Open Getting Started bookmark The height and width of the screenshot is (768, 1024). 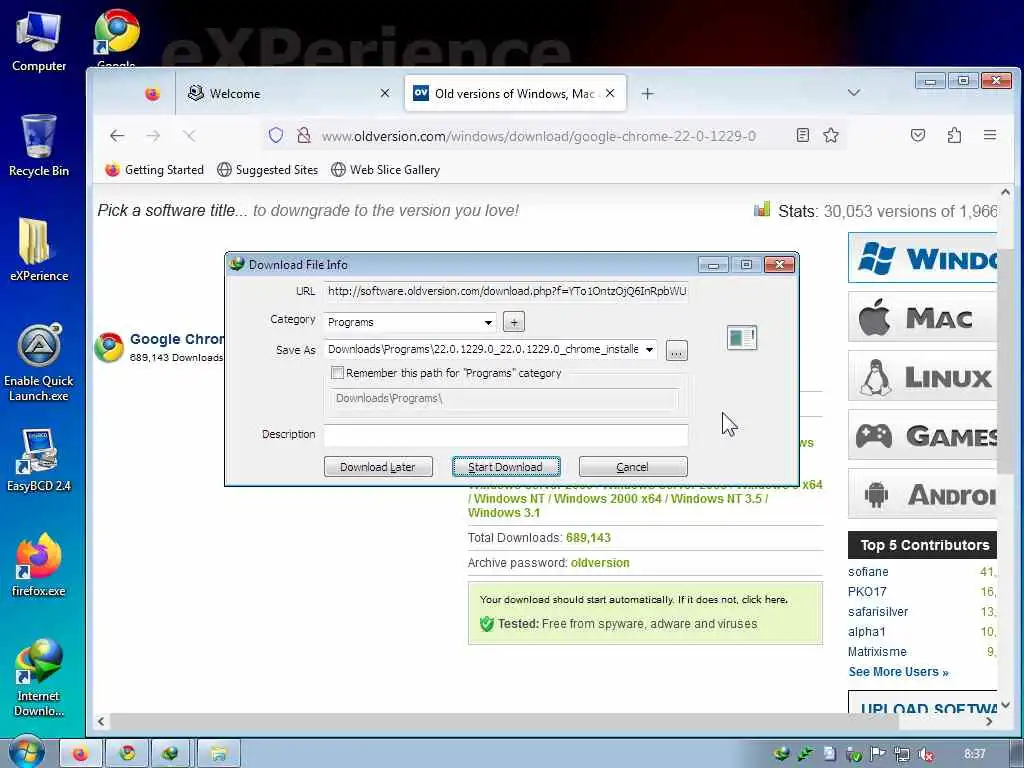(x=155, y=170)
